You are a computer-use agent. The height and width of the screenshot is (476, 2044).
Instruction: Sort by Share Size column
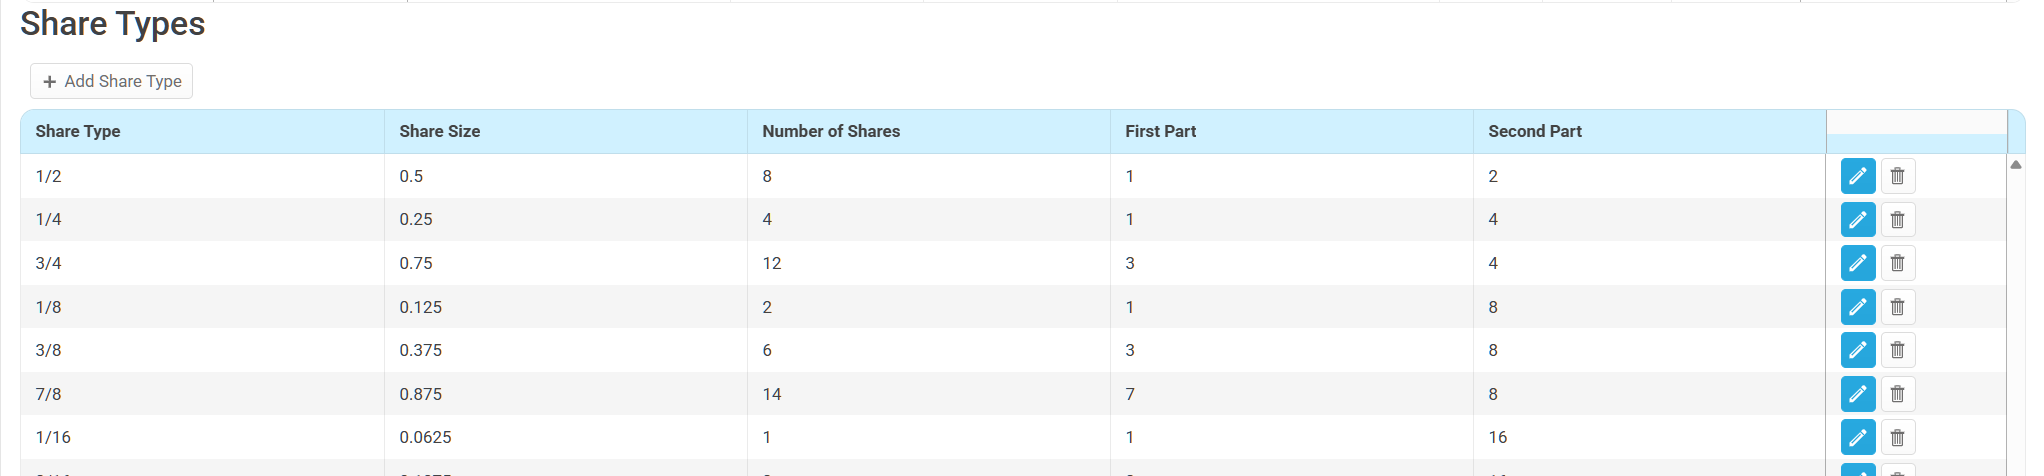coord(439,131)
